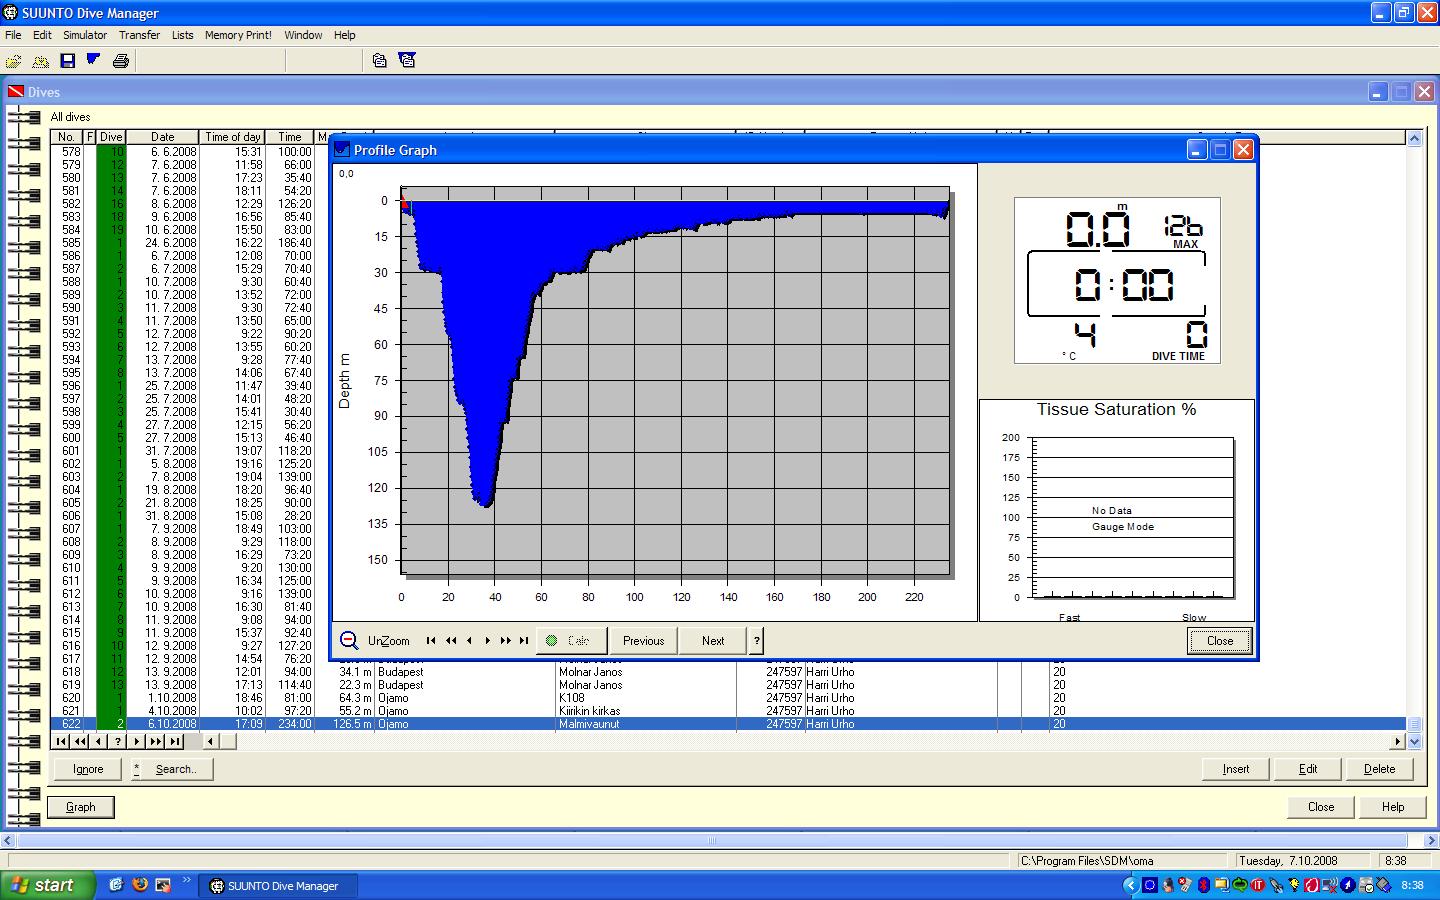Viewport: 1440px width, 900px height.
Task: Select dive 600 row
Action: coord(190,438)
